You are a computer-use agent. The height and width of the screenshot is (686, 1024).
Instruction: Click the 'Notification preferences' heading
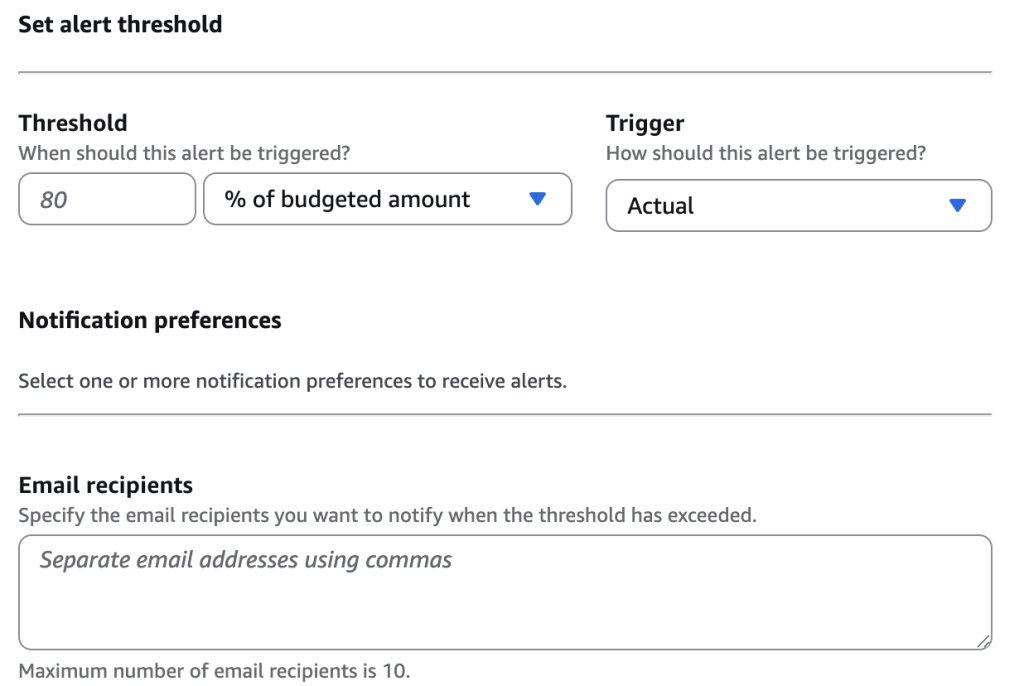[150, 320]
